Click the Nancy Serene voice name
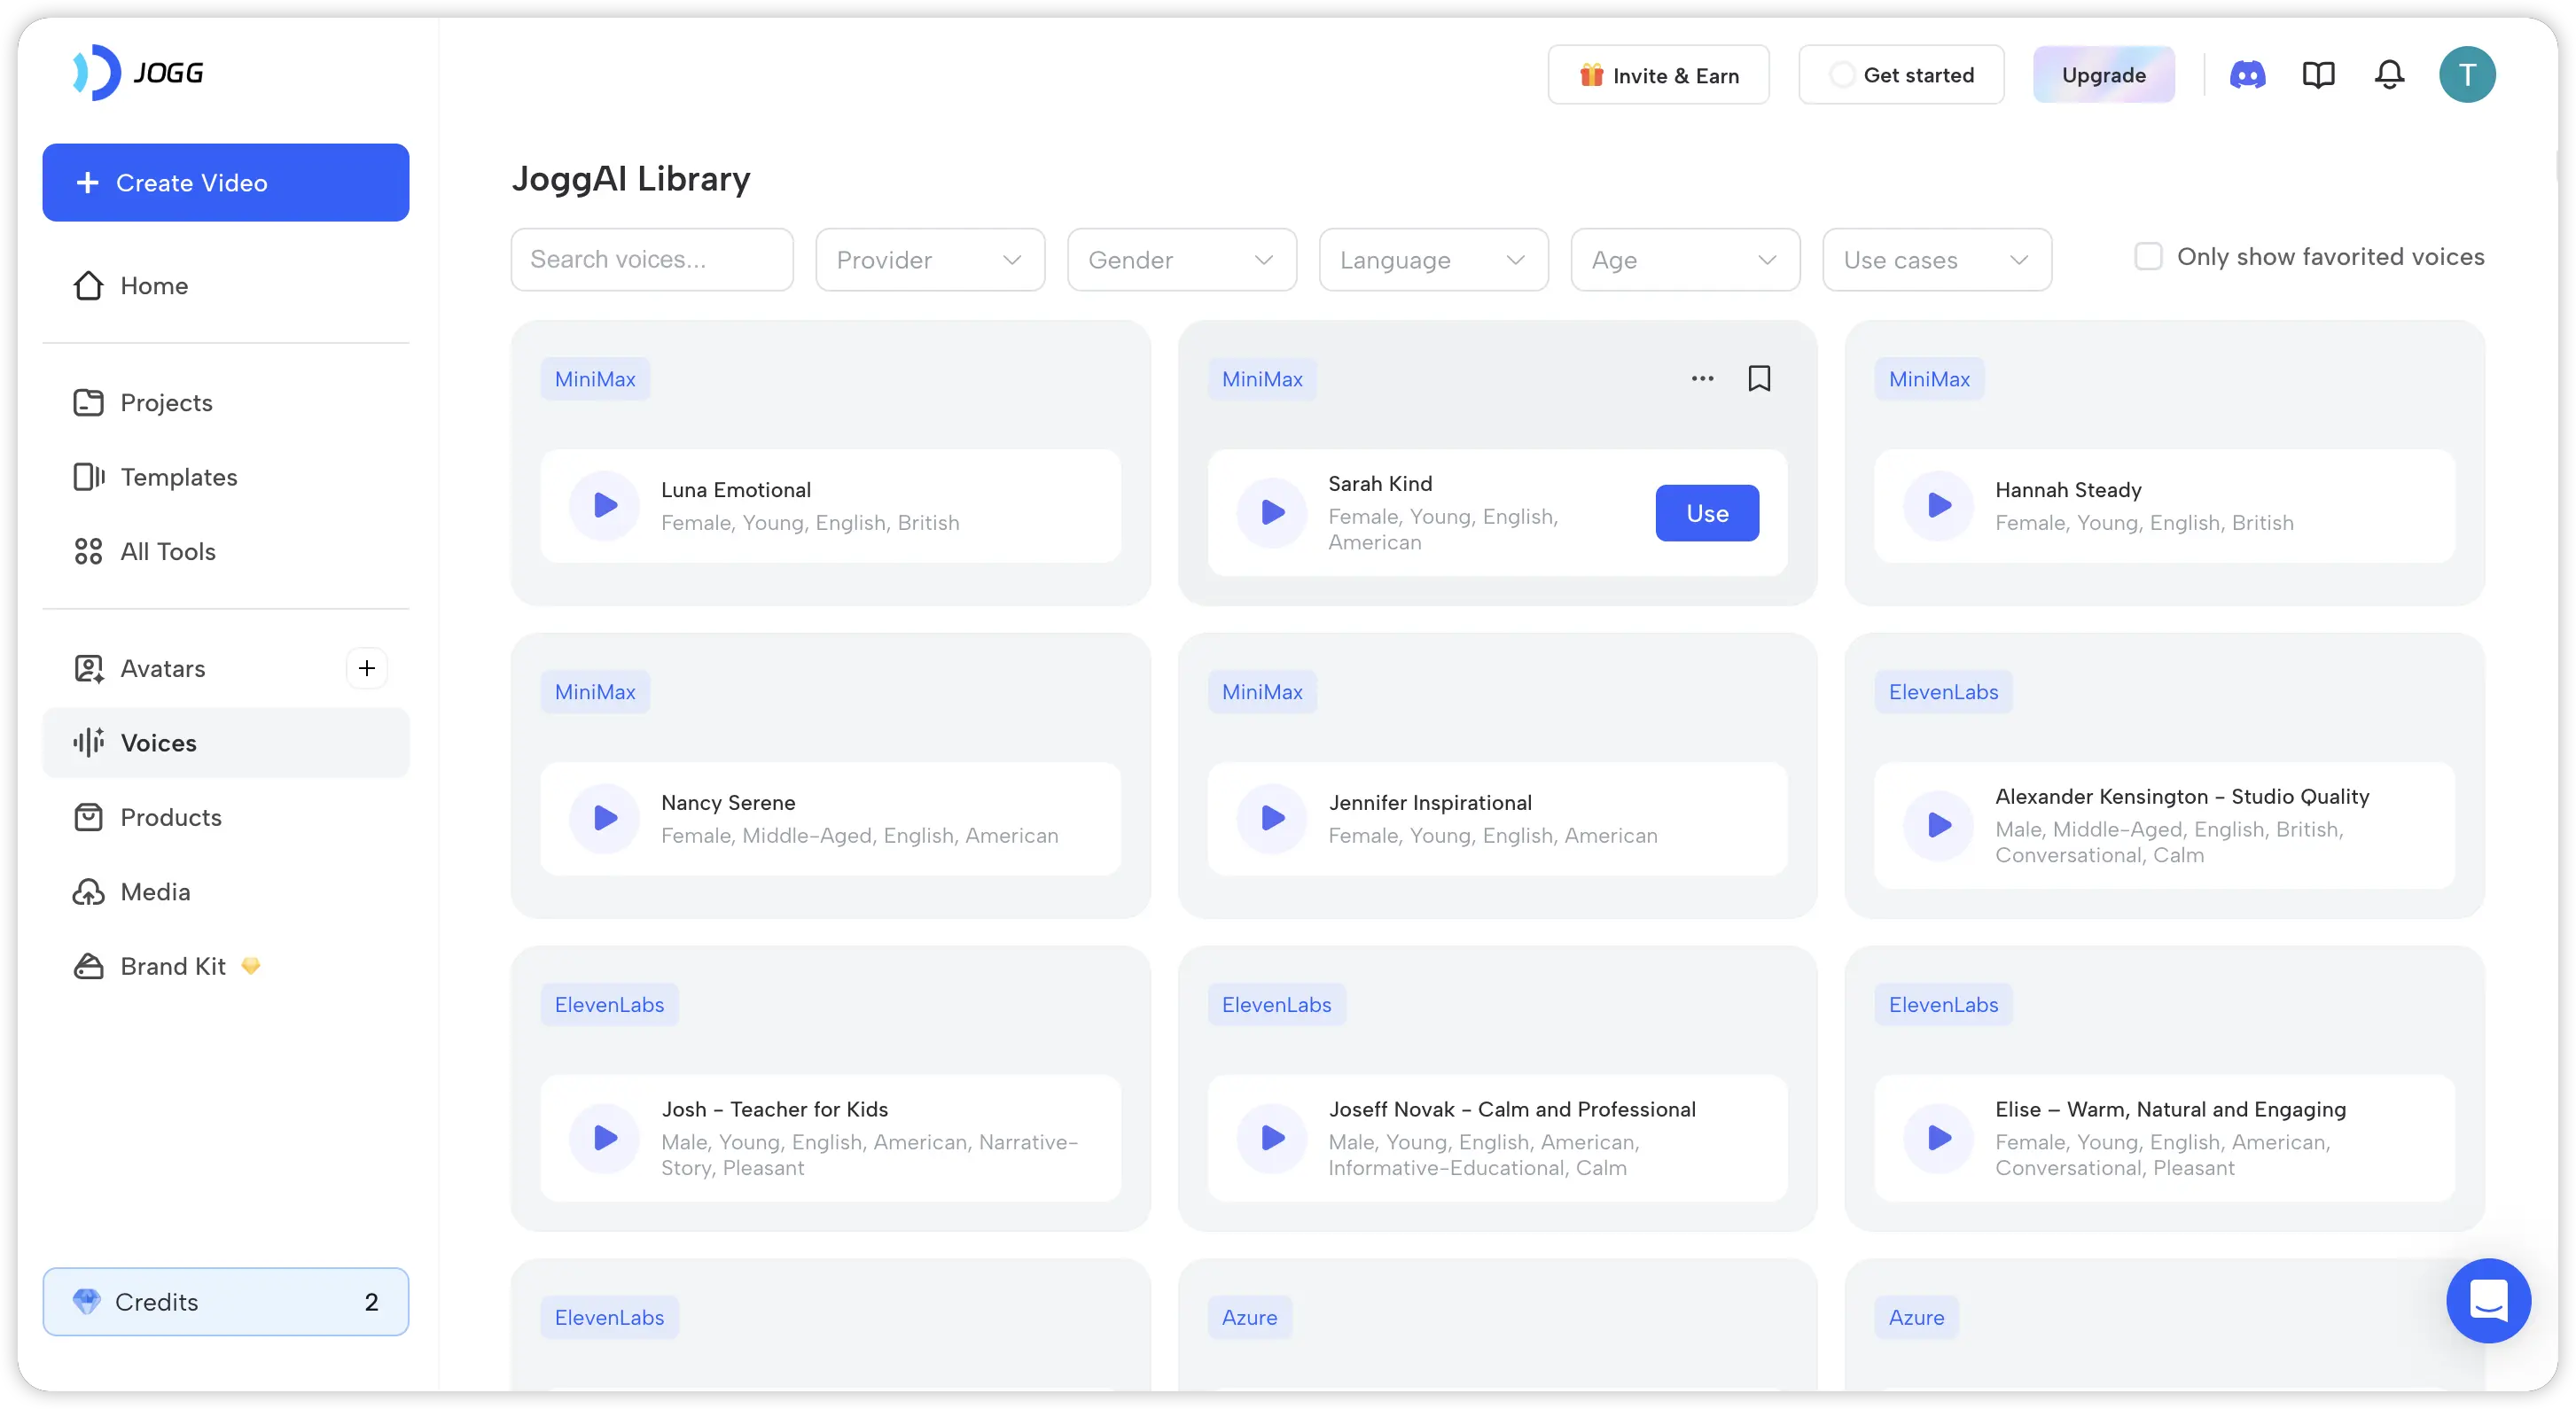 (728, 803)
